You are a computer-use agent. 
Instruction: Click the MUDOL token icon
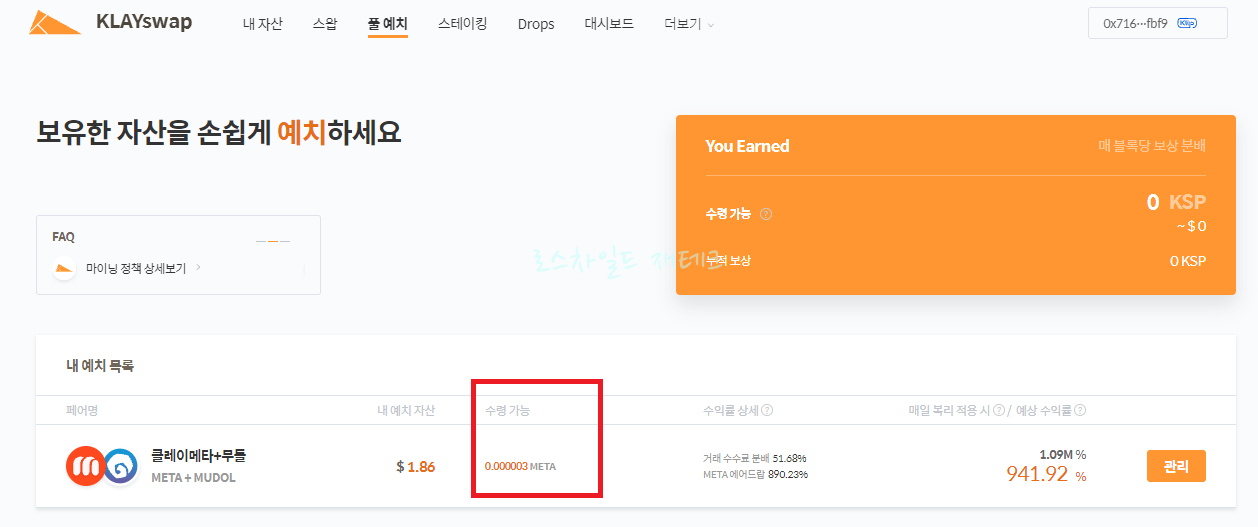[x=120, y=466]
